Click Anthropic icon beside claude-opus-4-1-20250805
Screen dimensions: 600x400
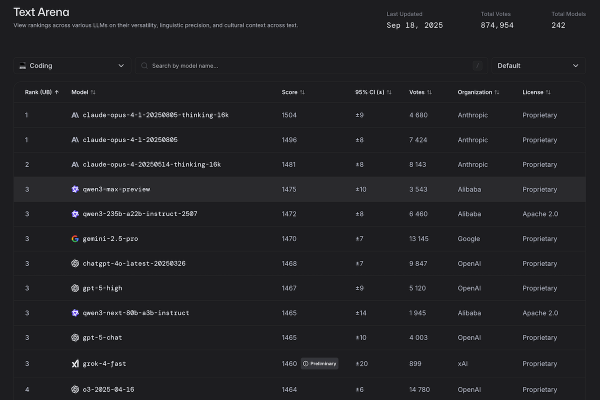[x=75, y=140]
